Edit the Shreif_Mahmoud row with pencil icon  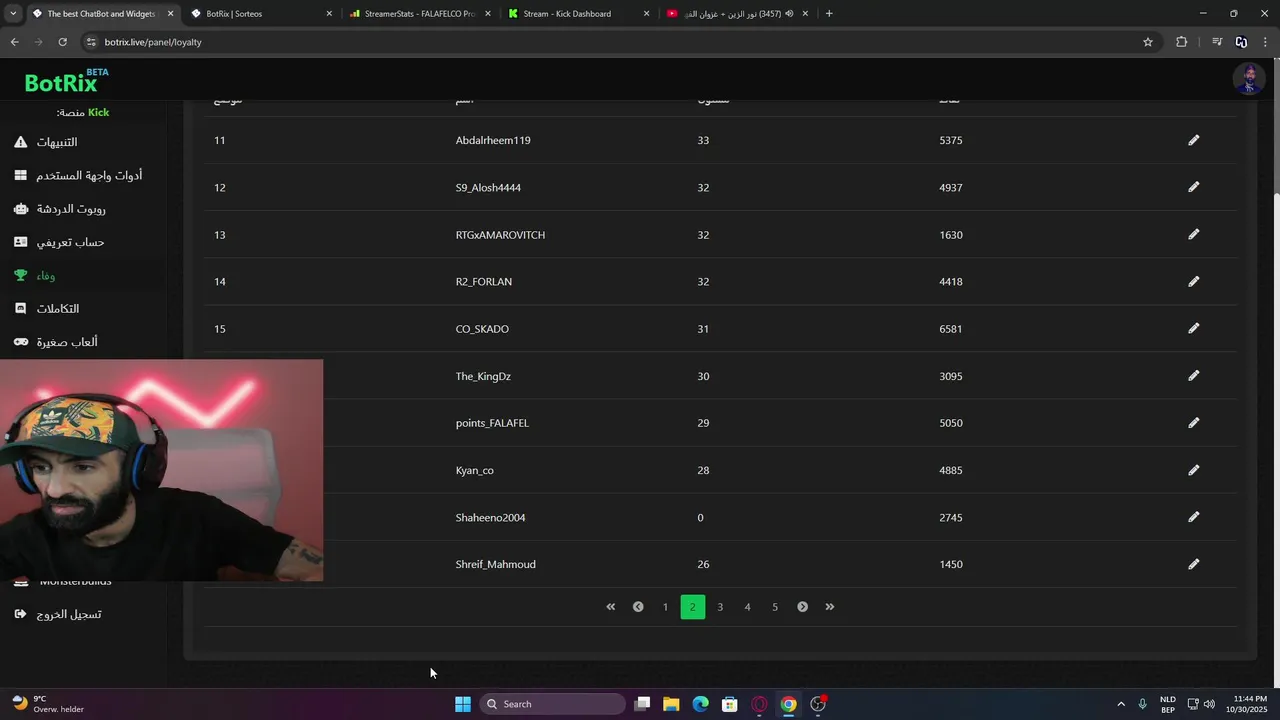tap(1193, 564)
